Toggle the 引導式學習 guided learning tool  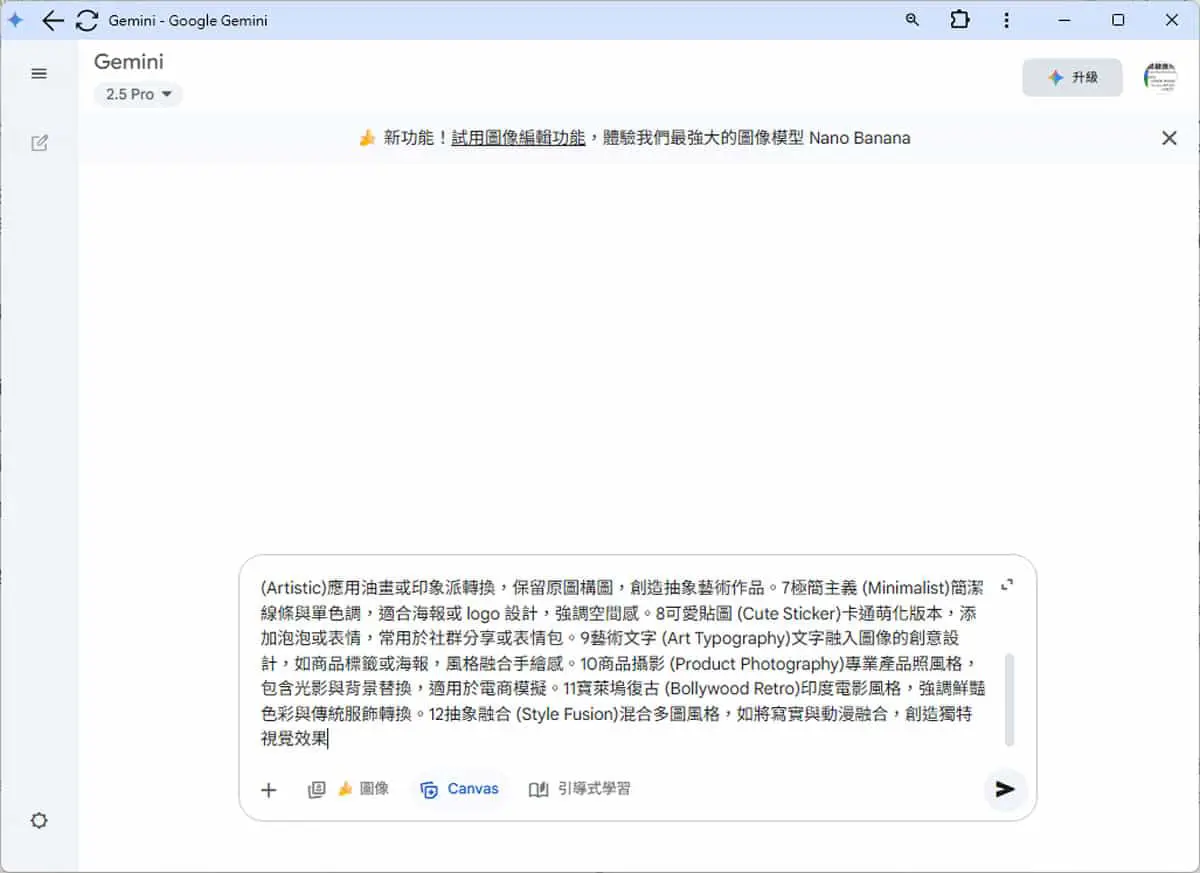(580, 789)
